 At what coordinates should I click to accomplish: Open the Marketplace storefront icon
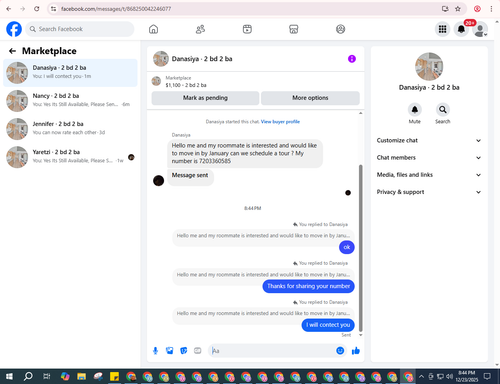click(x=294, y=29)
